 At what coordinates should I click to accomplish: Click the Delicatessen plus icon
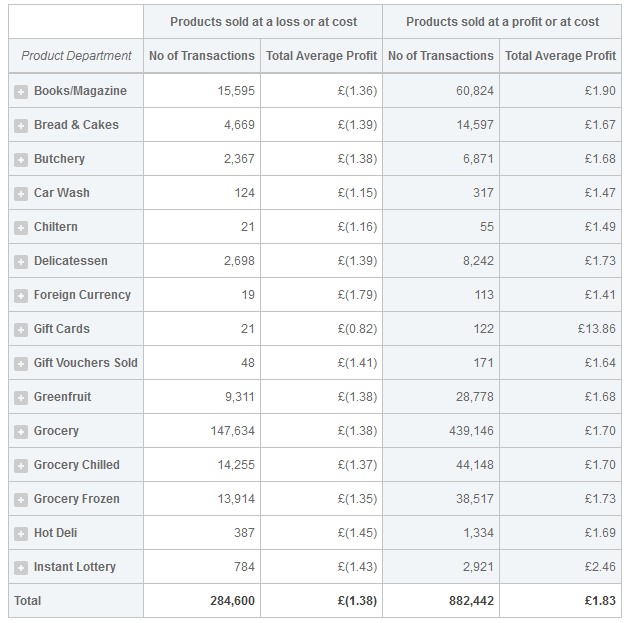(x=21, y=262)
